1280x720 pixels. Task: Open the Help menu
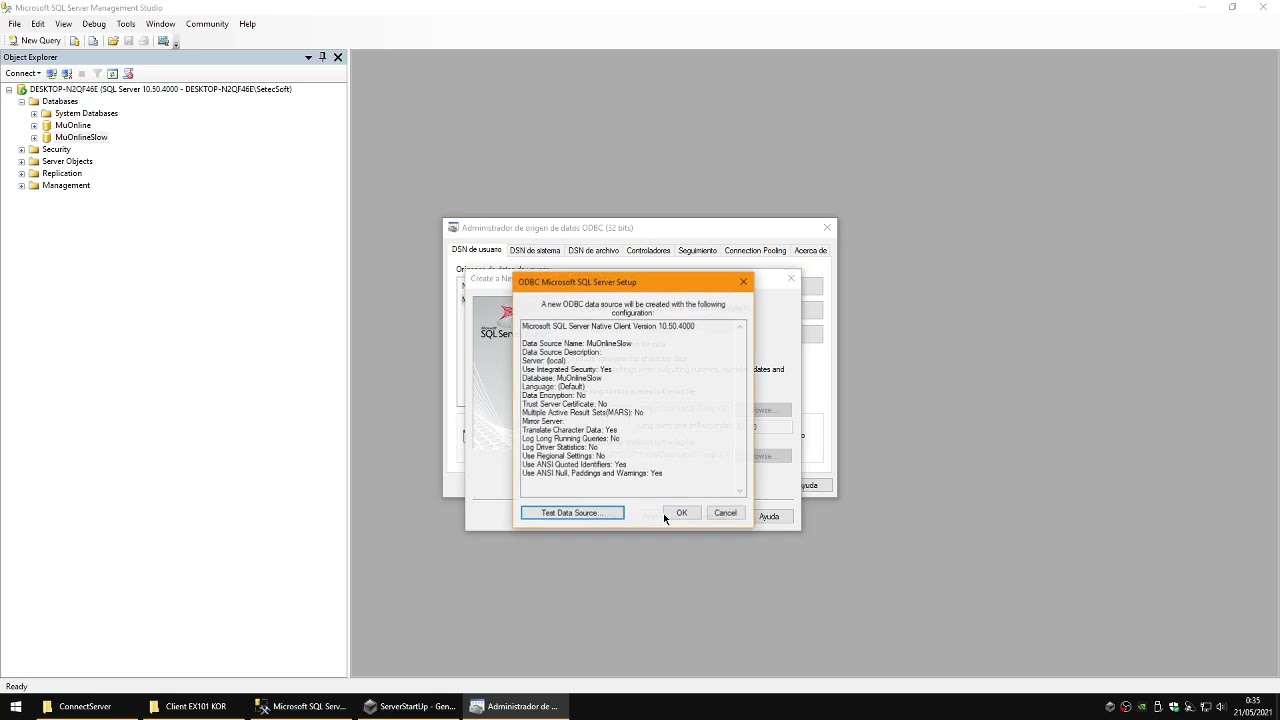click(247, 24)
